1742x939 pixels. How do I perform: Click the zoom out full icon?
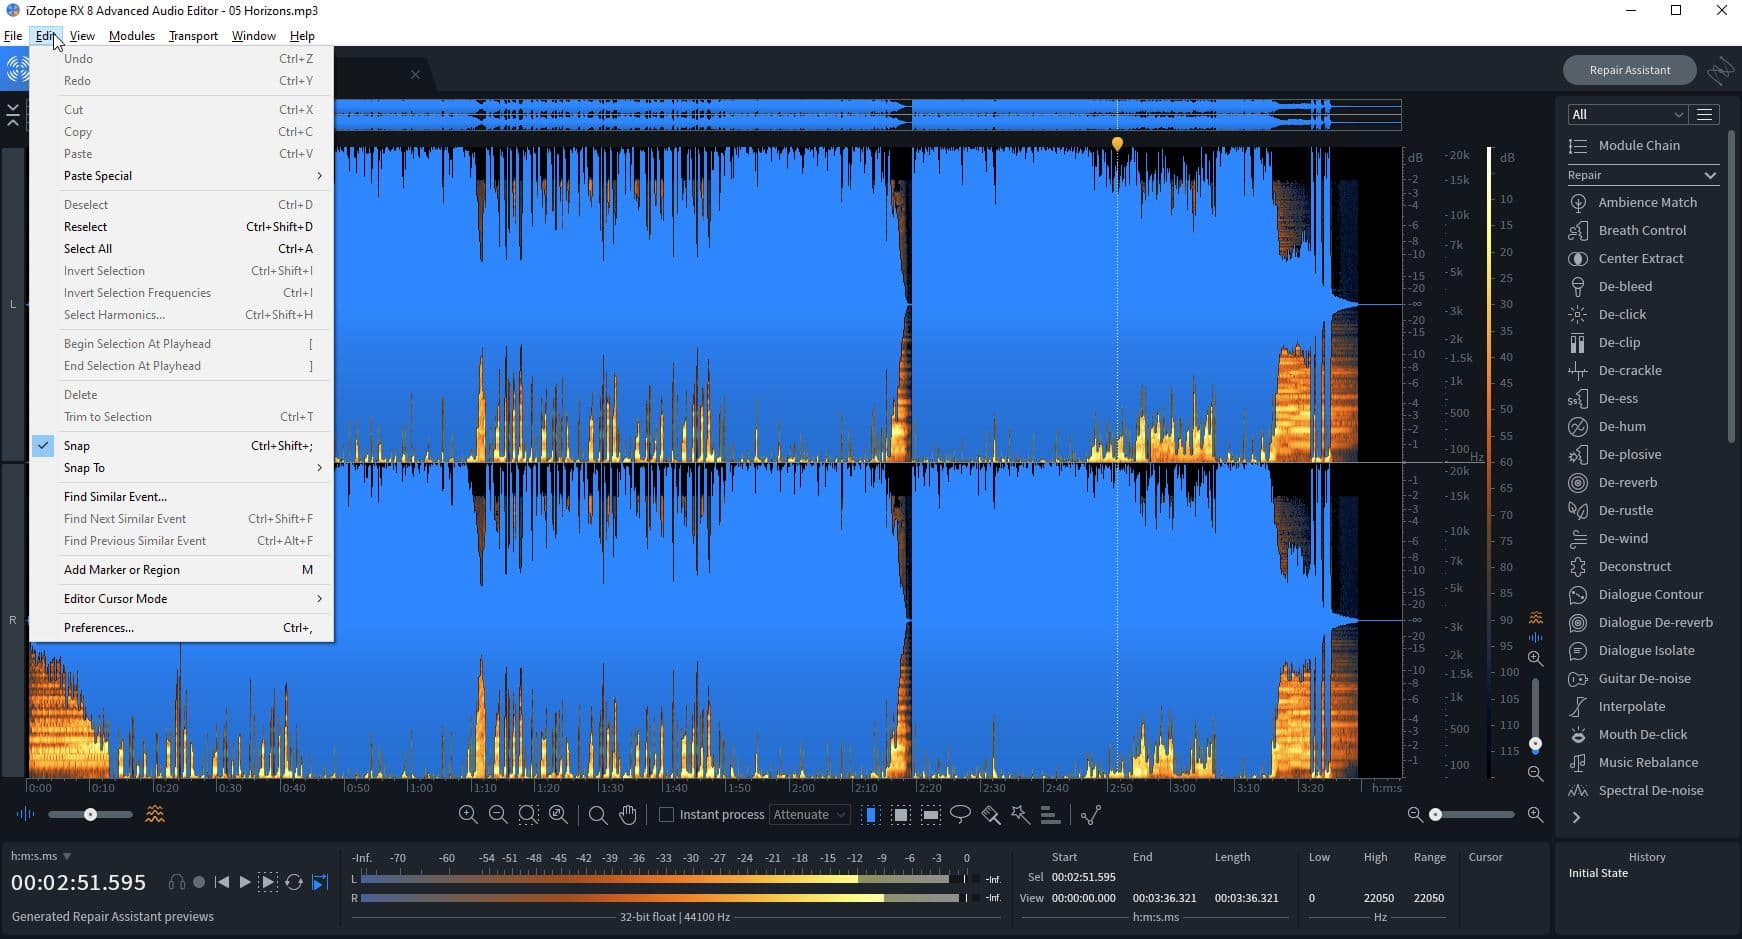[x=558, y=815]
